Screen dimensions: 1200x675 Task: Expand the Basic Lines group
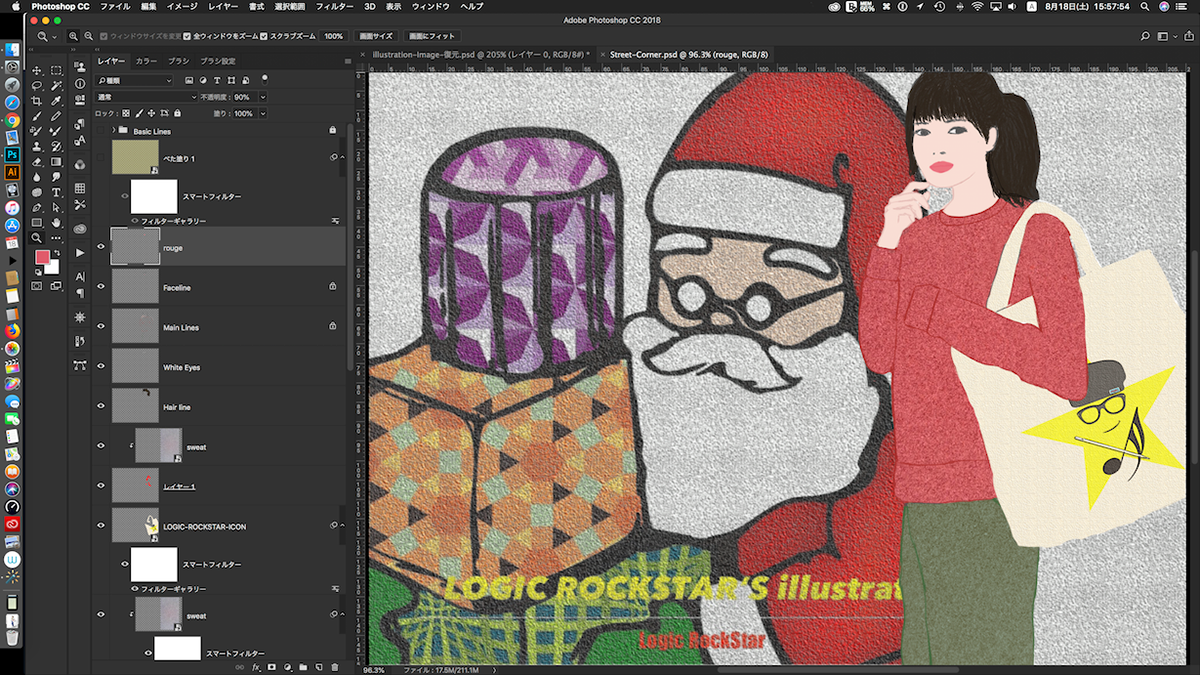click(x=112, y=131)
